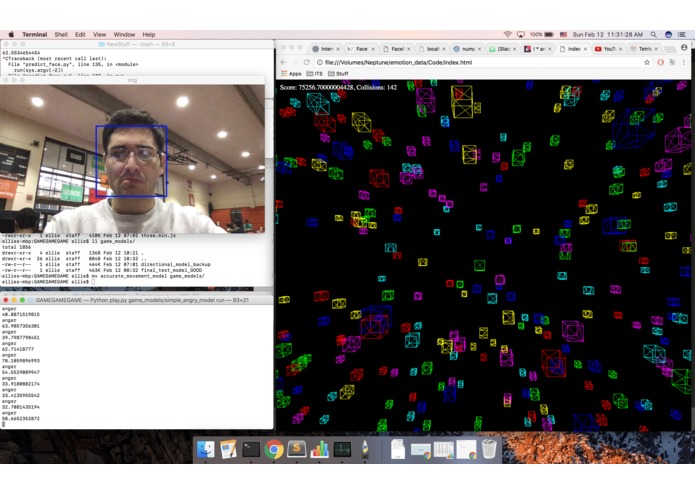Open Siri from the menu bar
This screenshot has height=494, width=695.
668,35
